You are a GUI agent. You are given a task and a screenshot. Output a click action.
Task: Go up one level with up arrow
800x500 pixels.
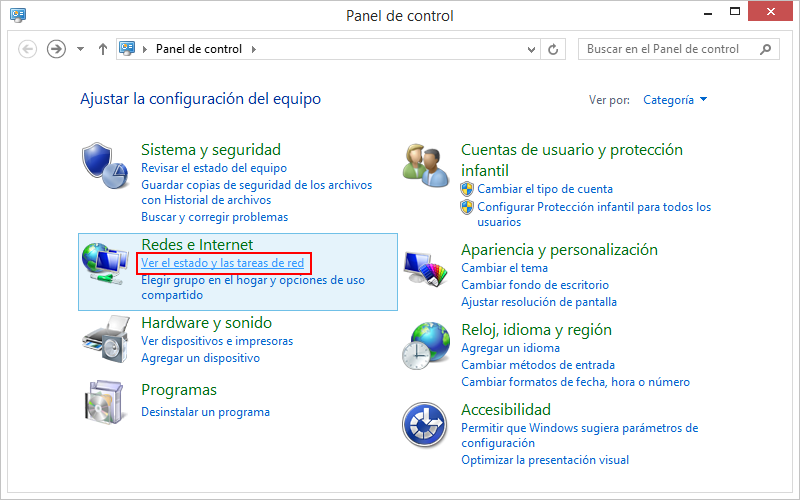click(102, 49)
